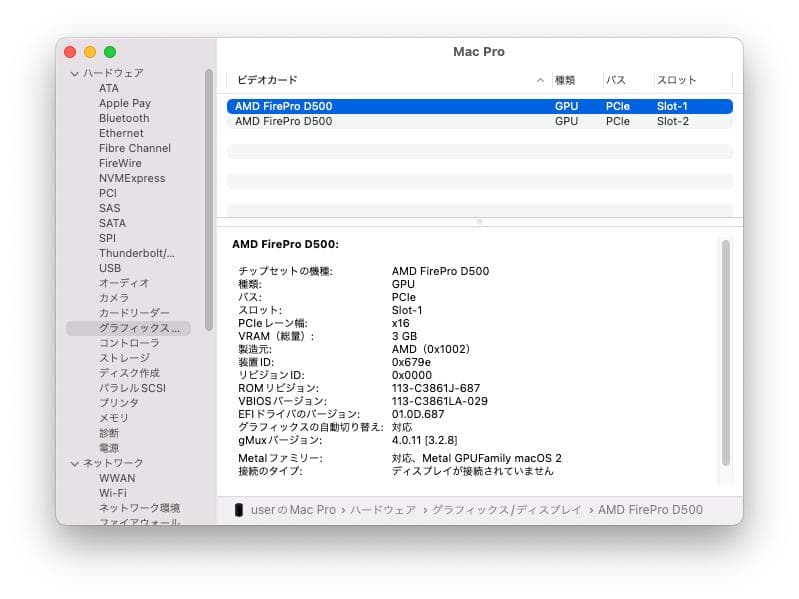Open コントローラ in the sidebar
Viewport: 799px width, 599px height.
[129, 343]
